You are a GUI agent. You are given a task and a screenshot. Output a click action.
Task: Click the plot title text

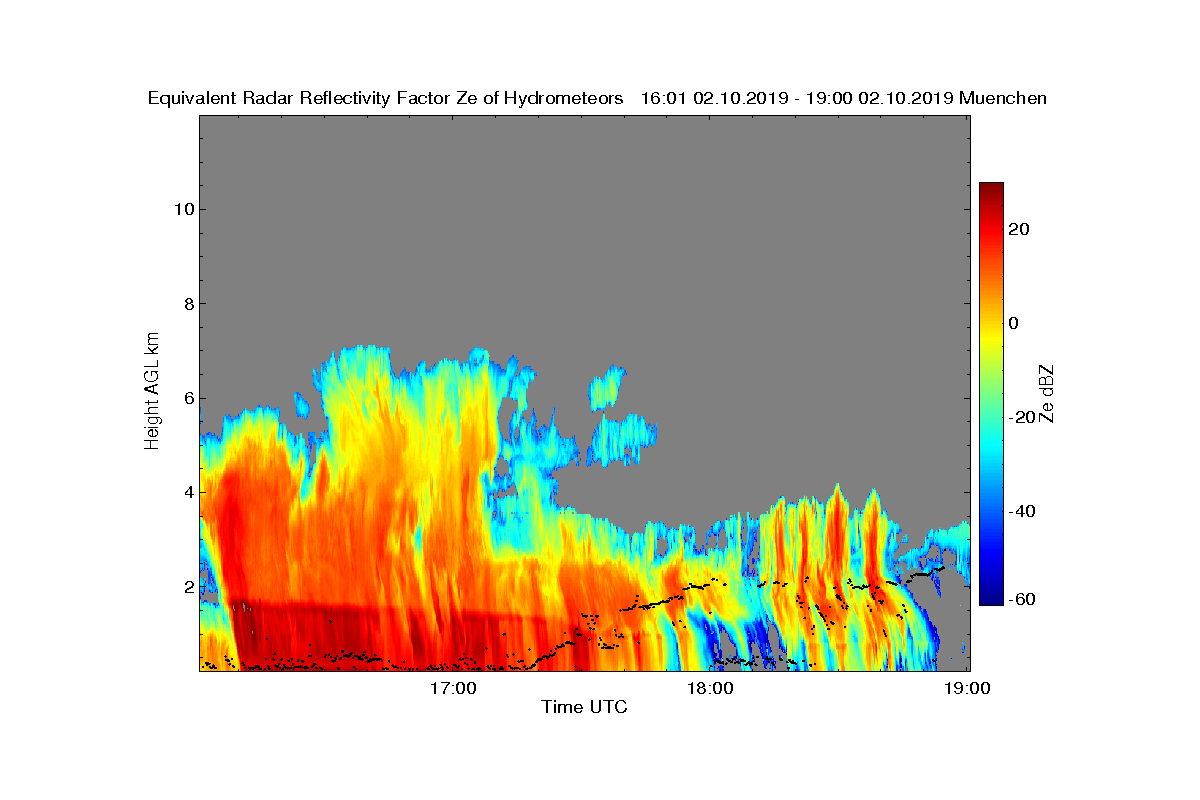click(x=597, y=98)
